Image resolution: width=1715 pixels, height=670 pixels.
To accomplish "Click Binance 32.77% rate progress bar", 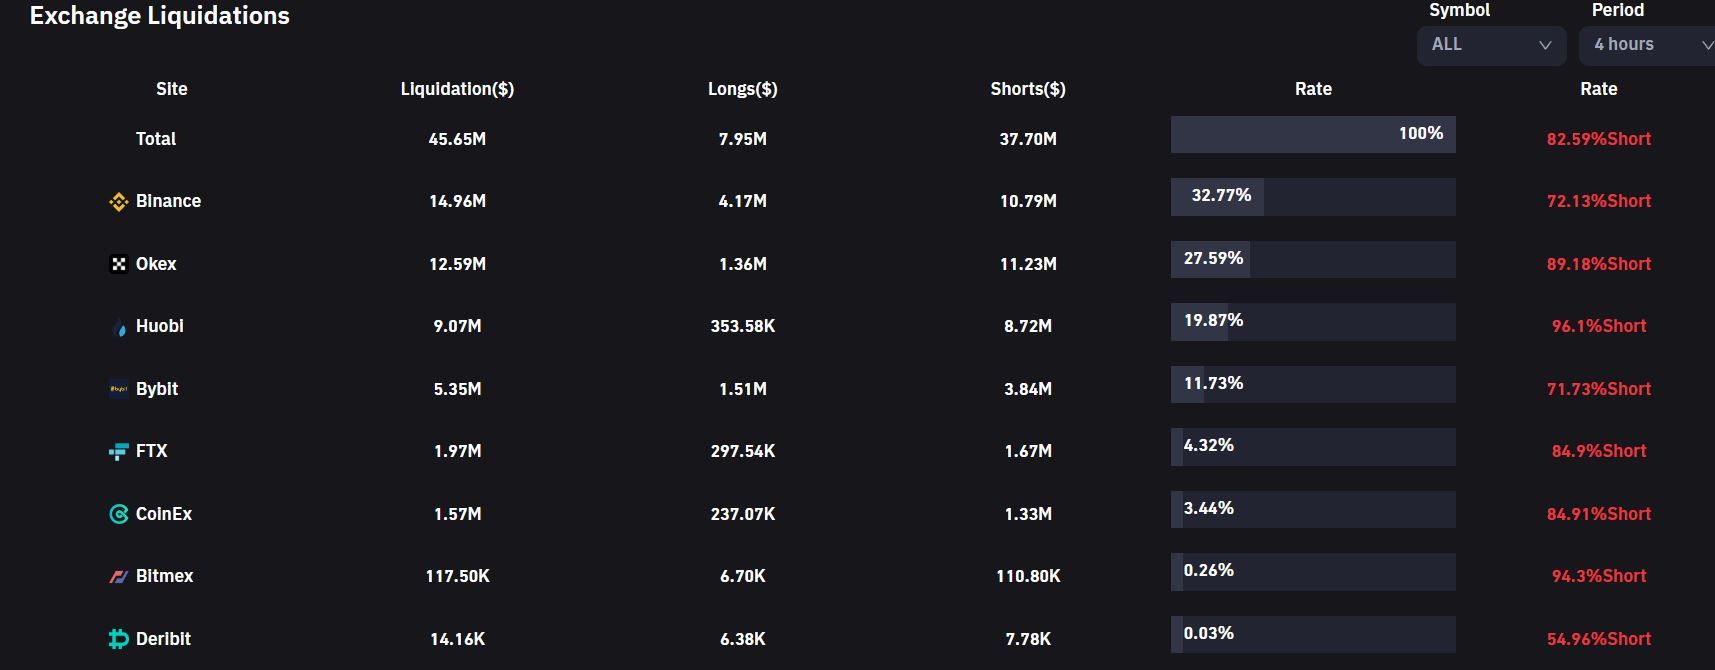I will point(1313,197).
